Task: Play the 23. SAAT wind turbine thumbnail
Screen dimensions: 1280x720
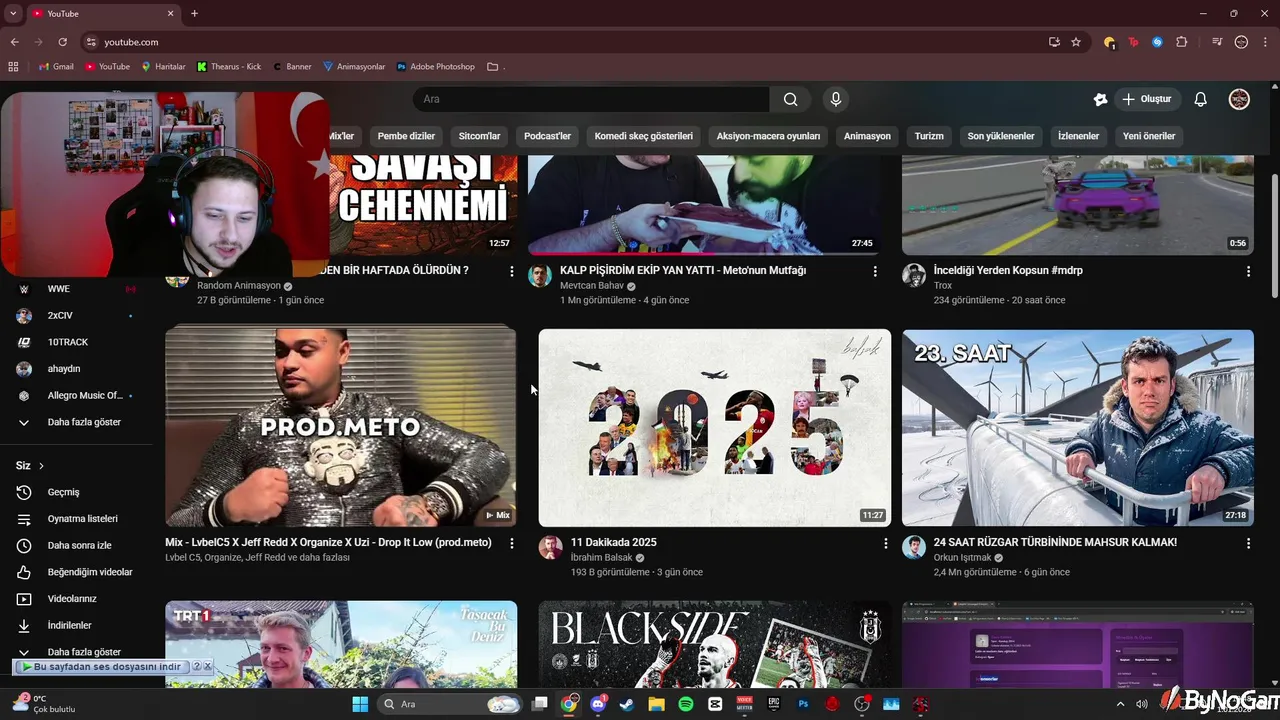Action: click(1078, 428)
